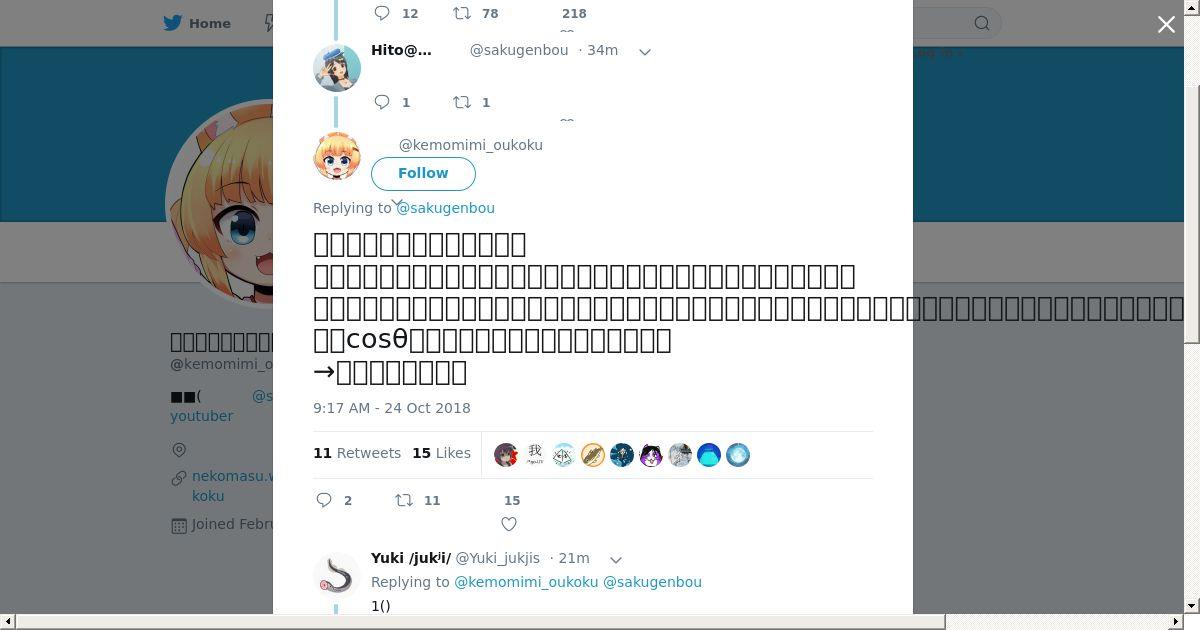This screenshot has height=630, width=1200.
Task: View the 15 Likes list
Action: coord(441,453)
